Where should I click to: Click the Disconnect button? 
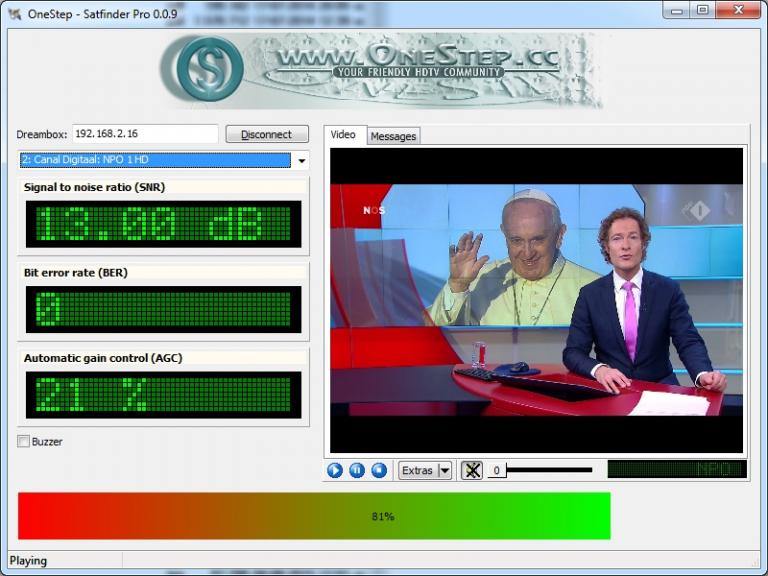pyautogui.click(x=266, y=134)
